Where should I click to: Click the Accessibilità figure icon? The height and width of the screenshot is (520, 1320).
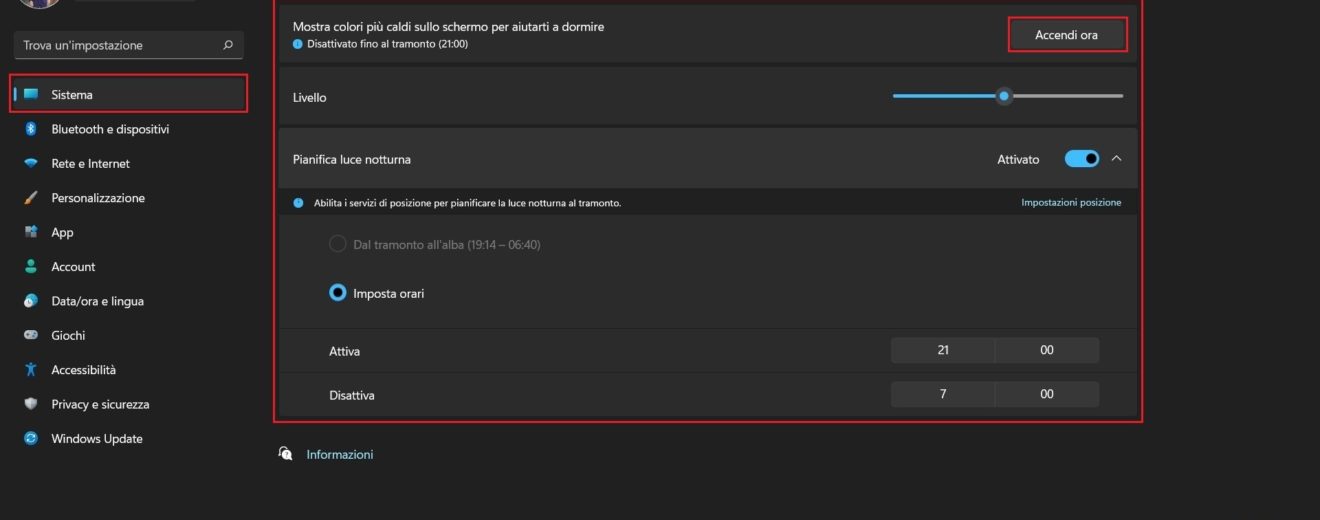(31, 370)
